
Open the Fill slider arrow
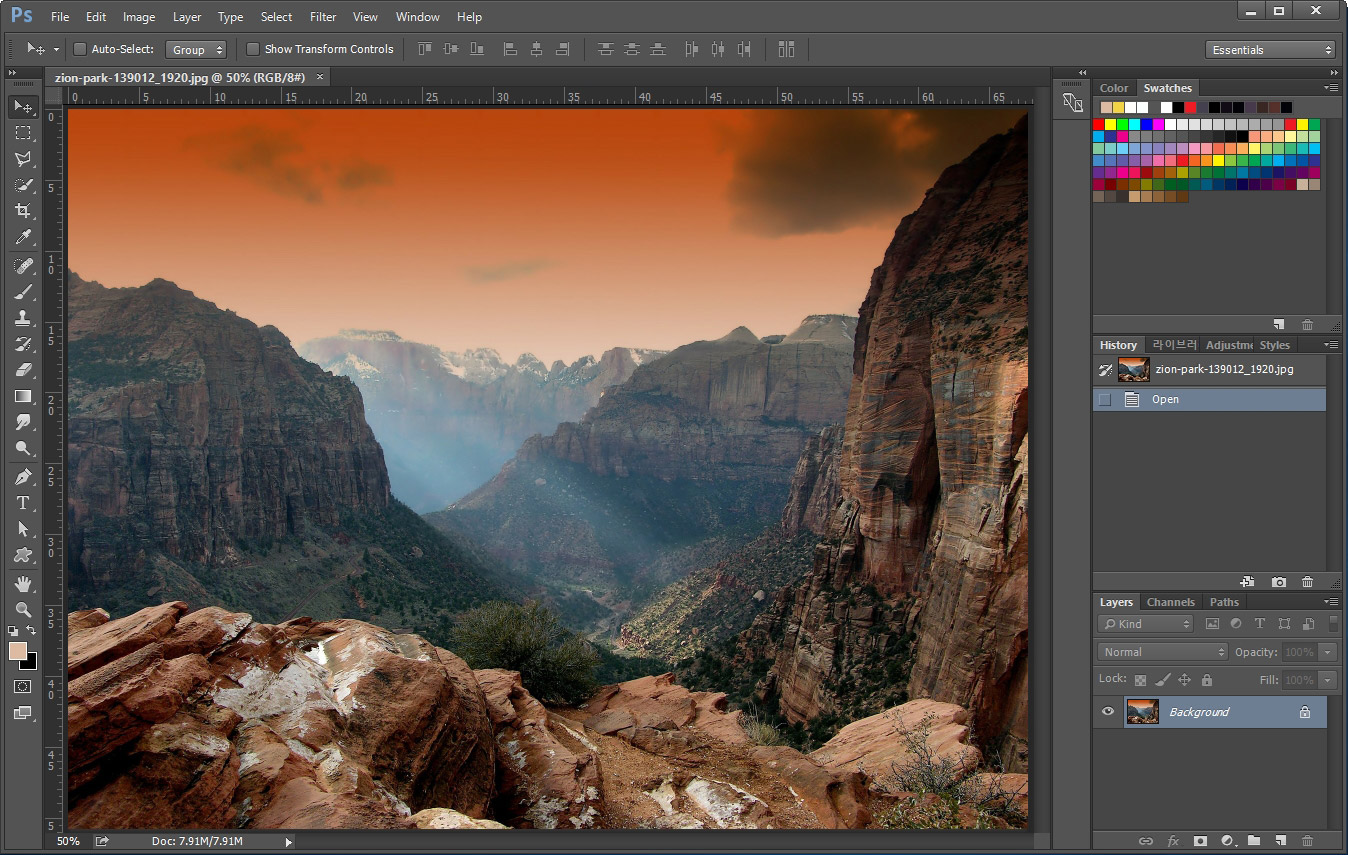(x=1328, y=680)
